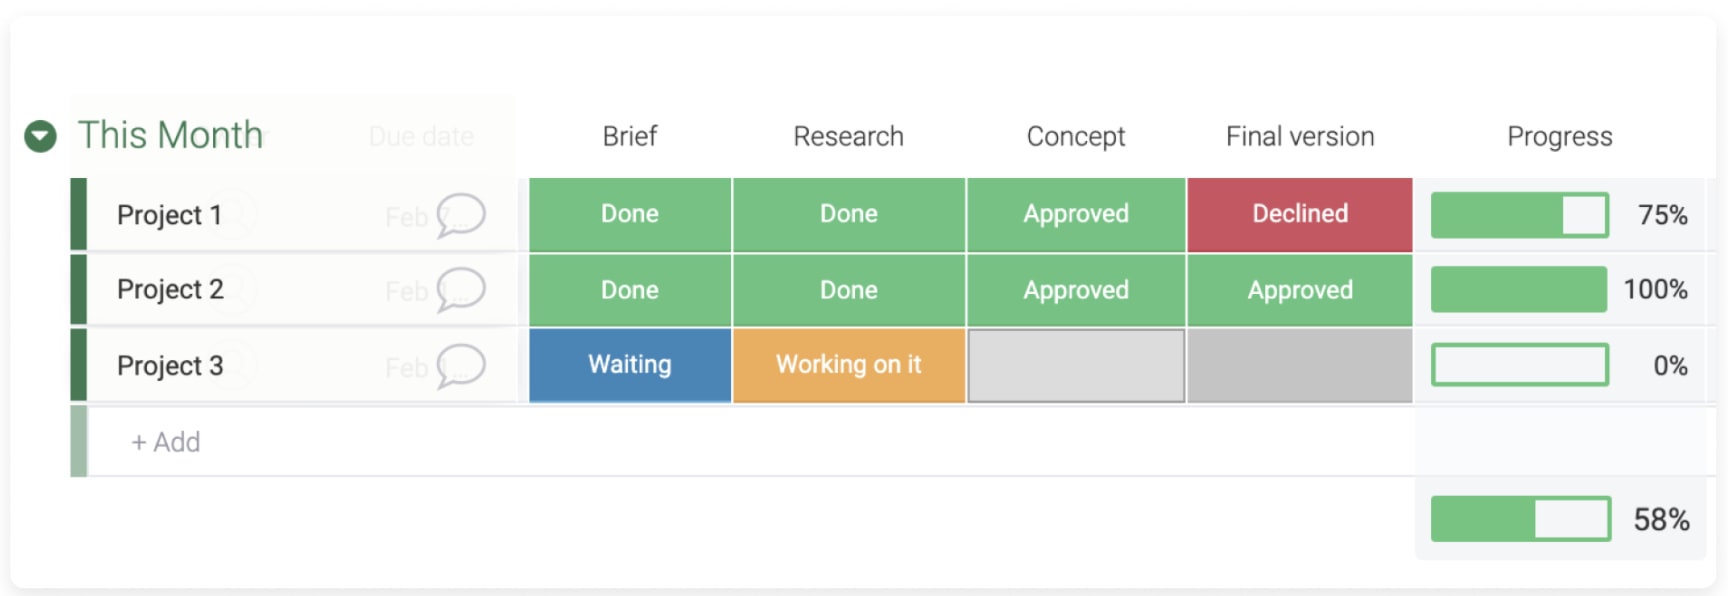Change Project 1 Declined final version status

pos(1300,214)
